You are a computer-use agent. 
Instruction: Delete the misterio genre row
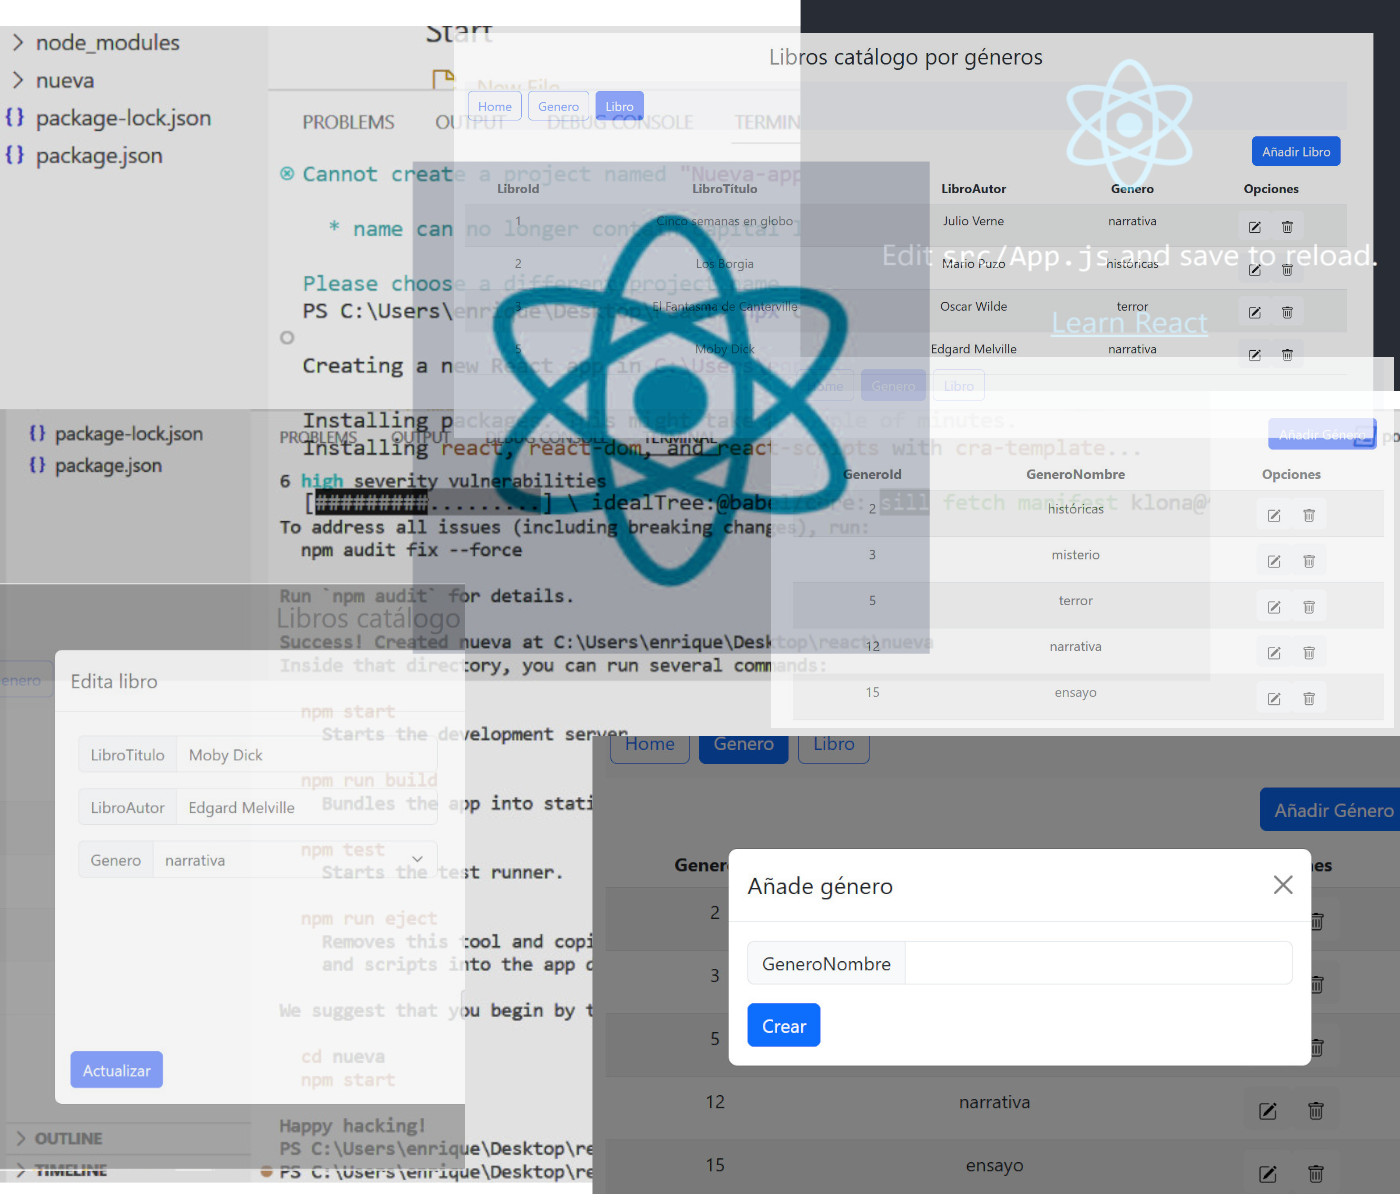tap(1309, 561)
